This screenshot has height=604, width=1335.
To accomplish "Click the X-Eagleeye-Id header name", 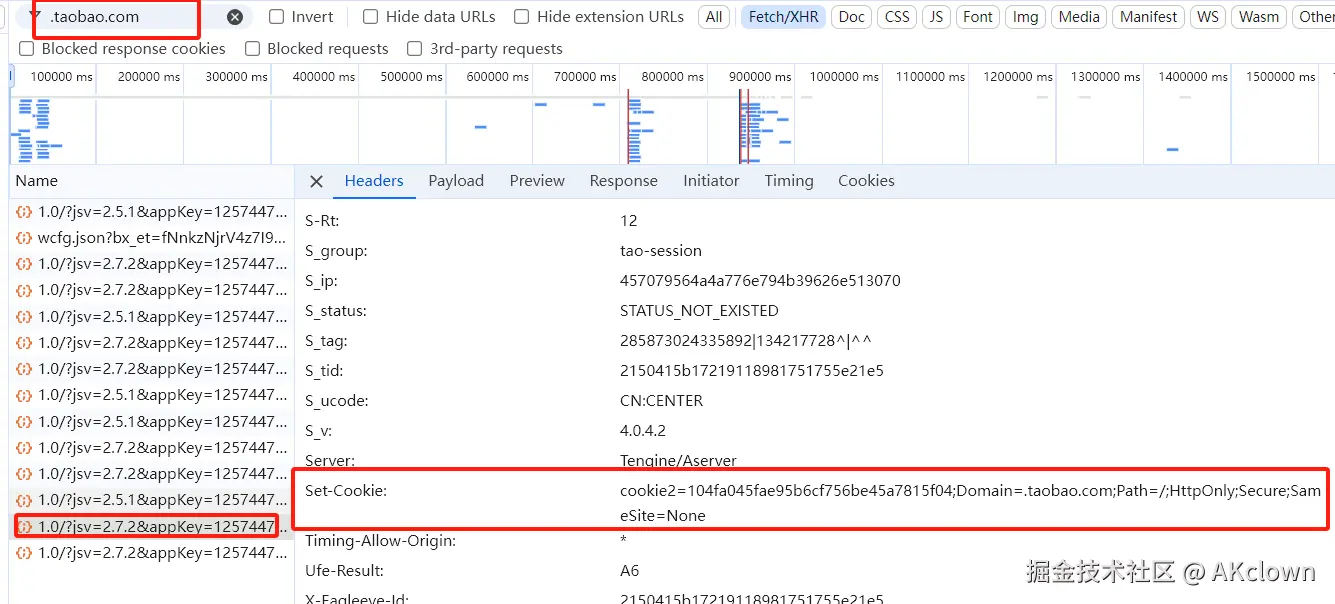I will pyautogui.click(x=357, y=598).
